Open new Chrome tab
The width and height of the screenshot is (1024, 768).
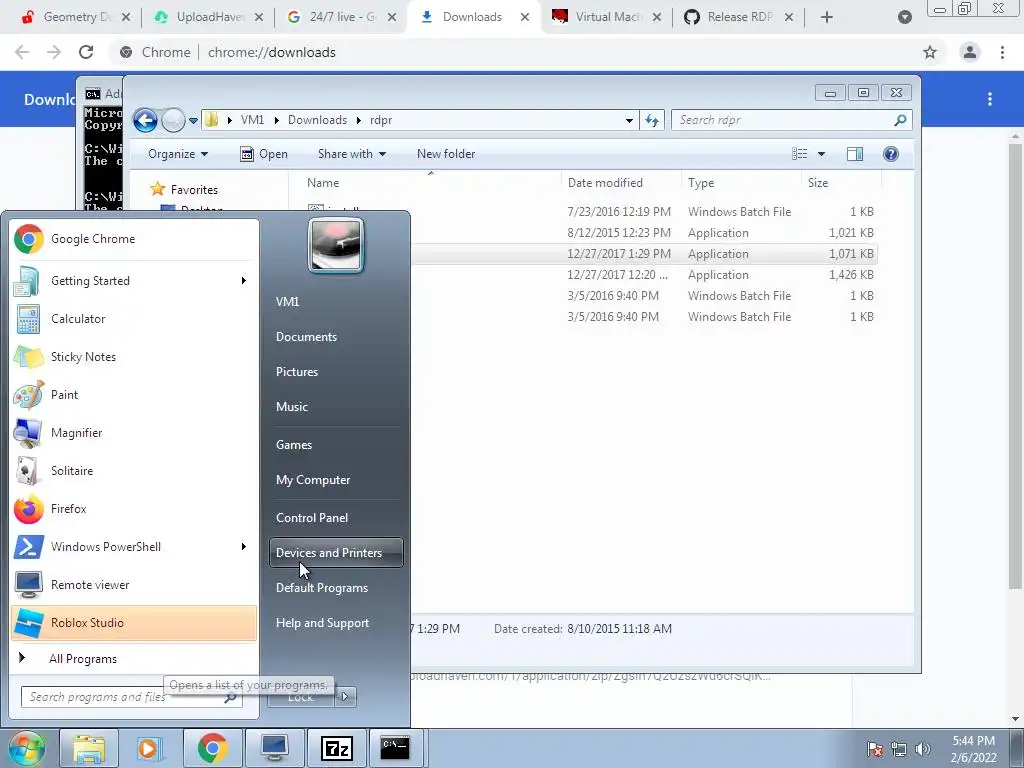point(827,18)
